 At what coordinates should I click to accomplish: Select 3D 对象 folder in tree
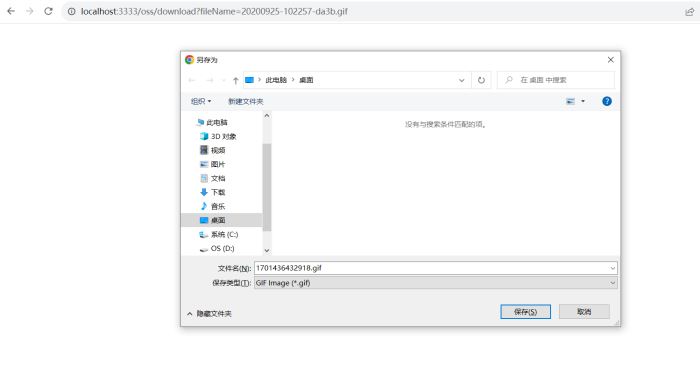pyautogui.click(x=218, y=136)
